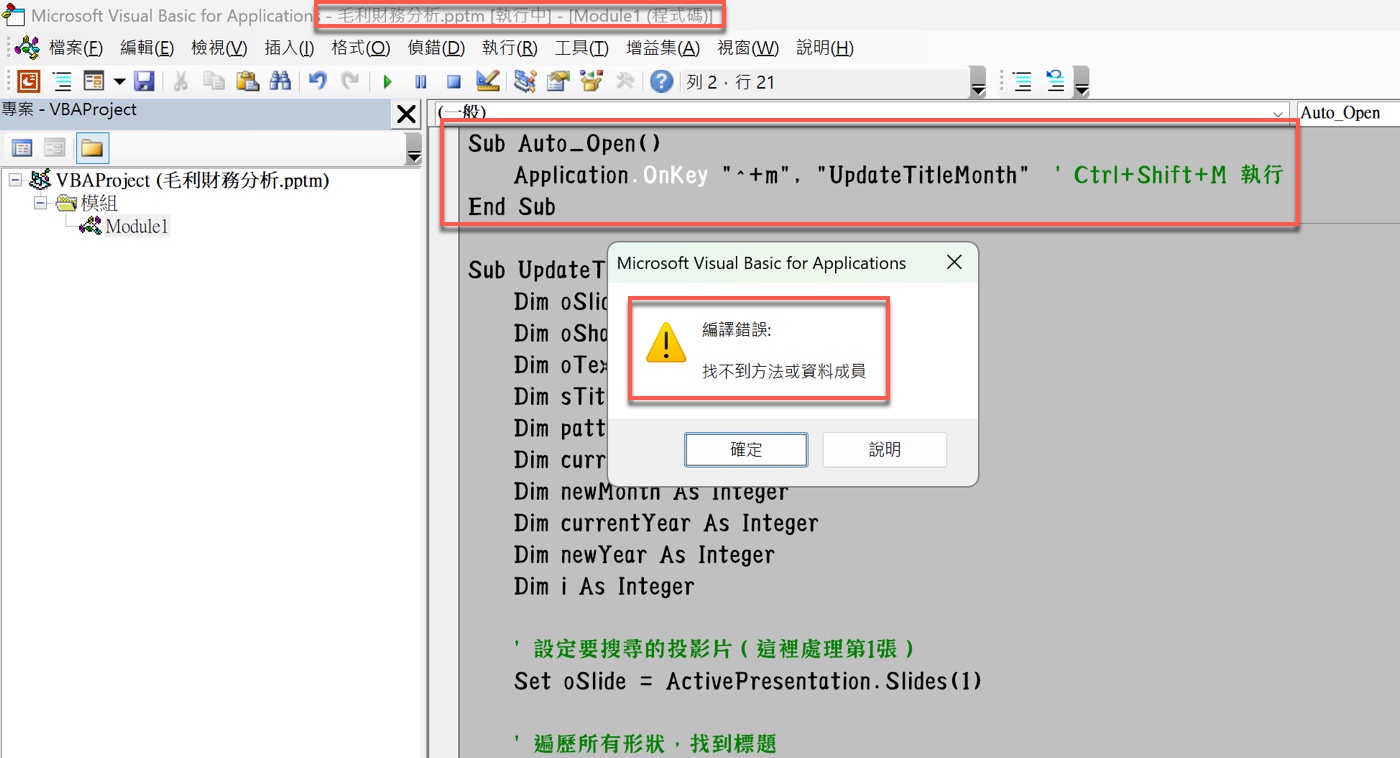Click the blue Help question mark icon

coord(661,82)
